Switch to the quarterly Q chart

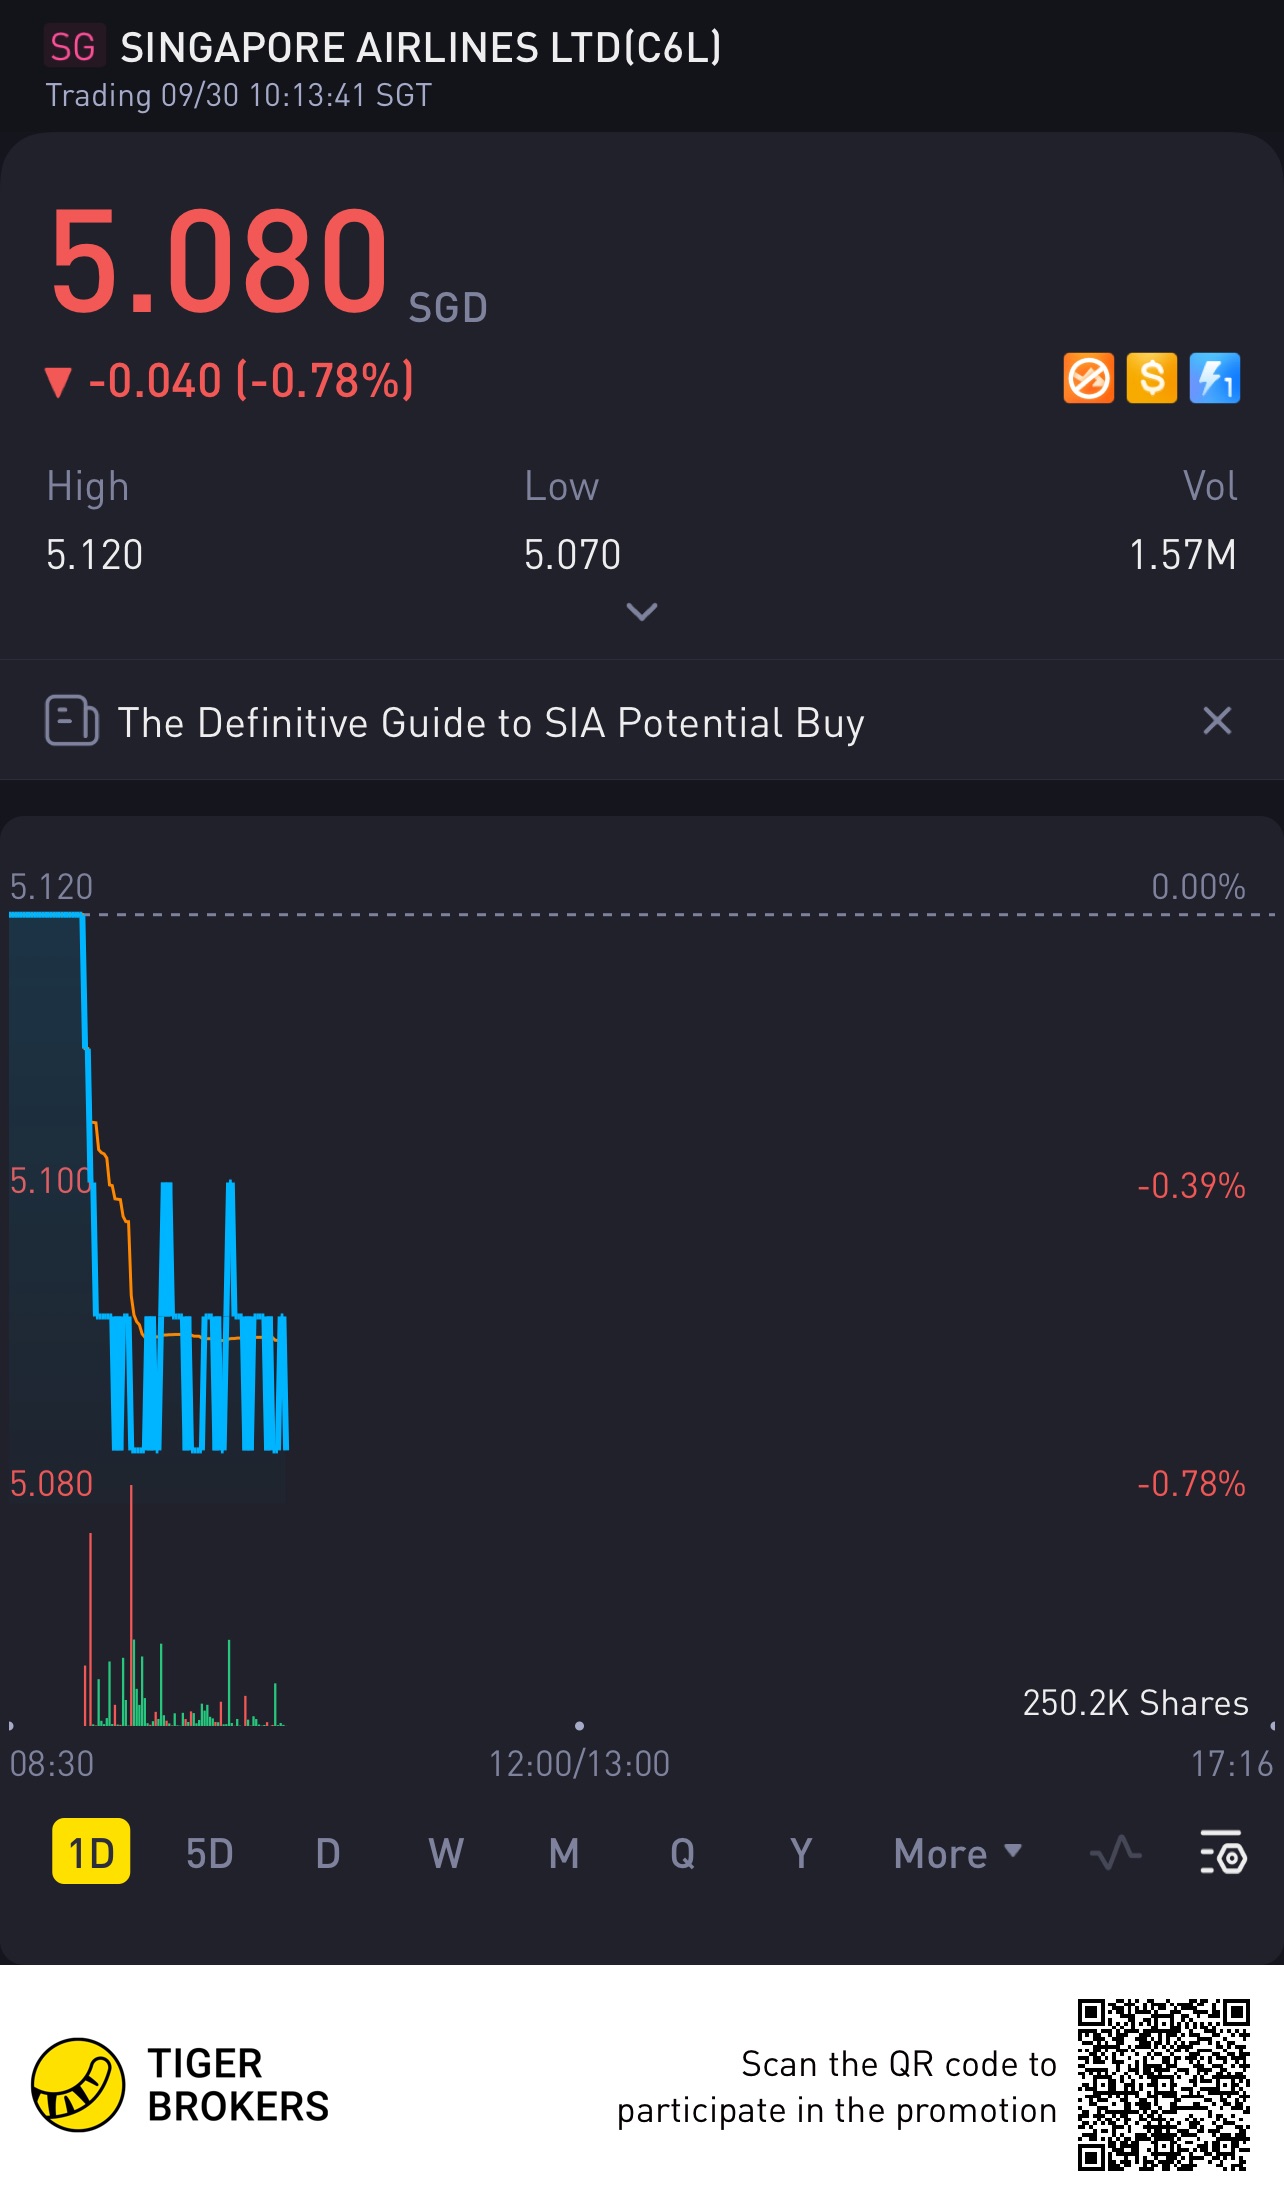point(682,1853)
